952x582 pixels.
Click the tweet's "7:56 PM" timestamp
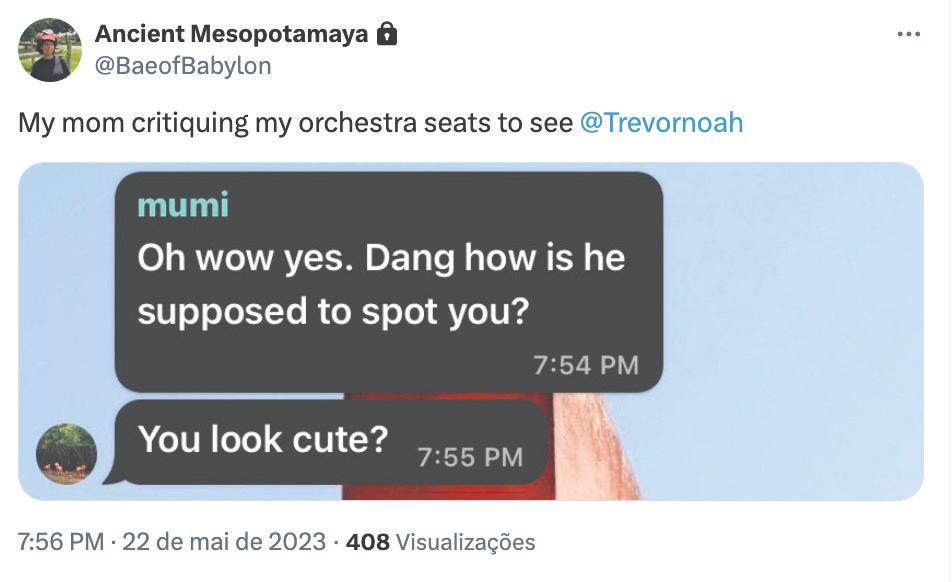[x=60, y=542]
